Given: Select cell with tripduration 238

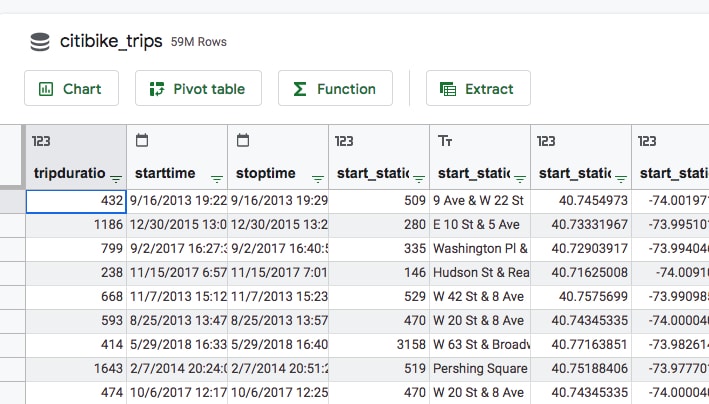Looking at the screenshot, I should coord(76,273).
